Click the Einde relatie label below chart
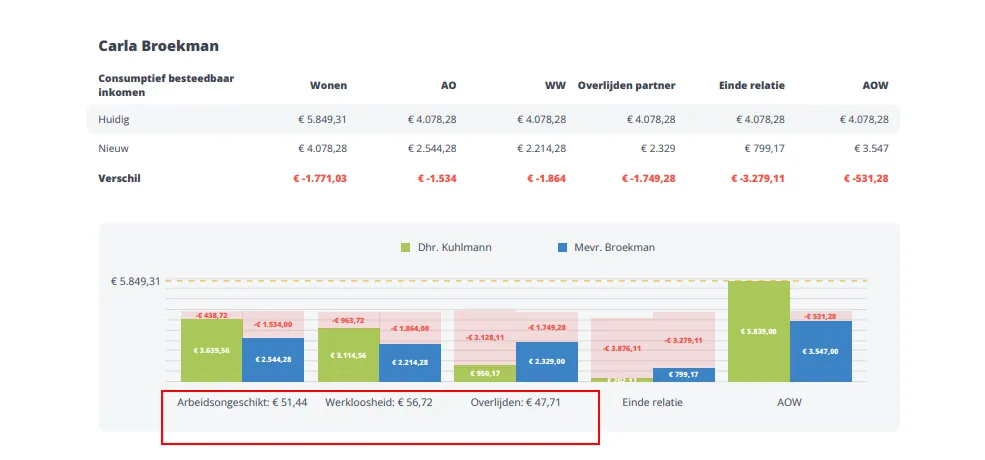 652,402
